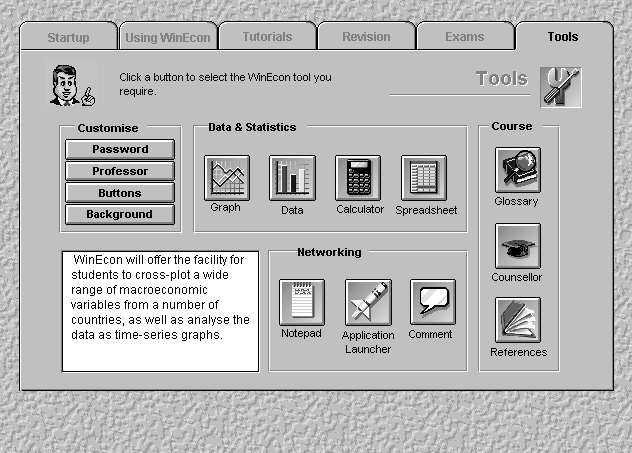Go to the Exams tab
Image resolution: width=632 pixels, height=453 pixels.
pyautogui.click(x=465, y=37)
